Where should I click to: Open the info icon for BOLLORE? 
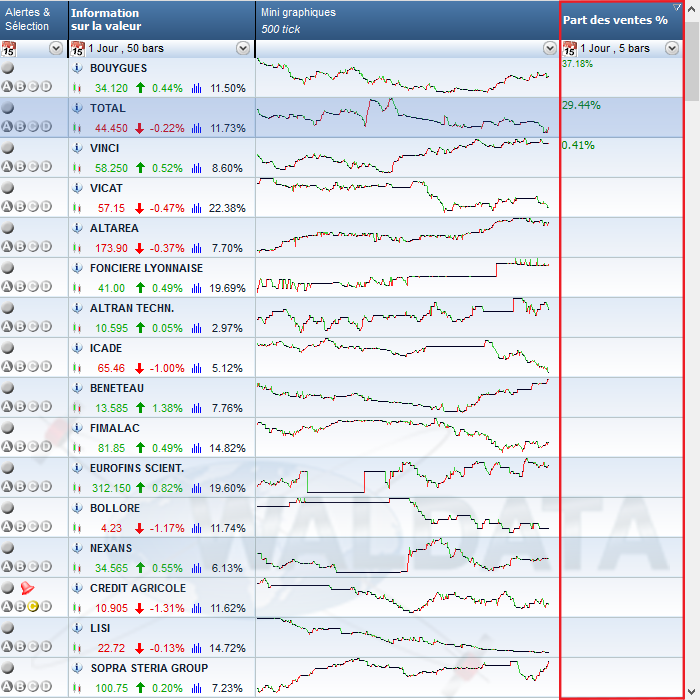point(77,508)
